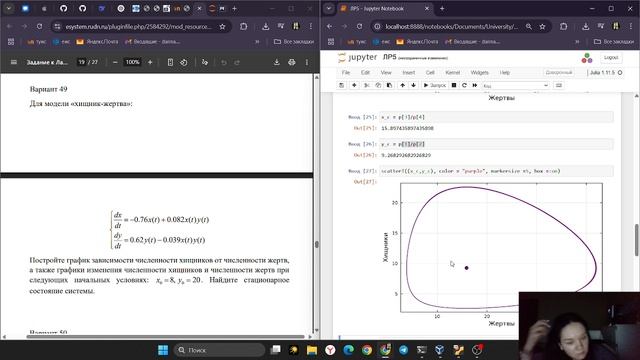The height and width of the screenshot is (360, 640).
Task: Click the localhost:8888 address bar
Action: coord(452,26)
